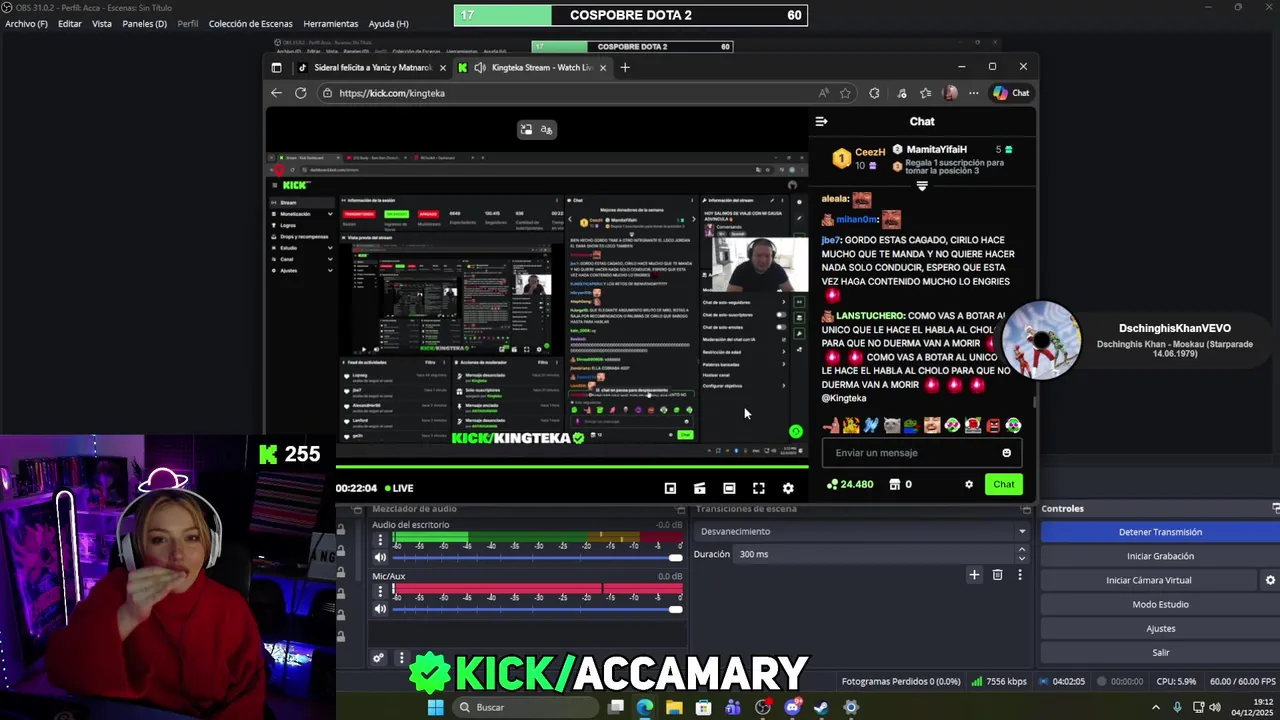Open the Kick chat store icon
The height and width of the screenshot is (720, 1280).
tap(894, 484)
